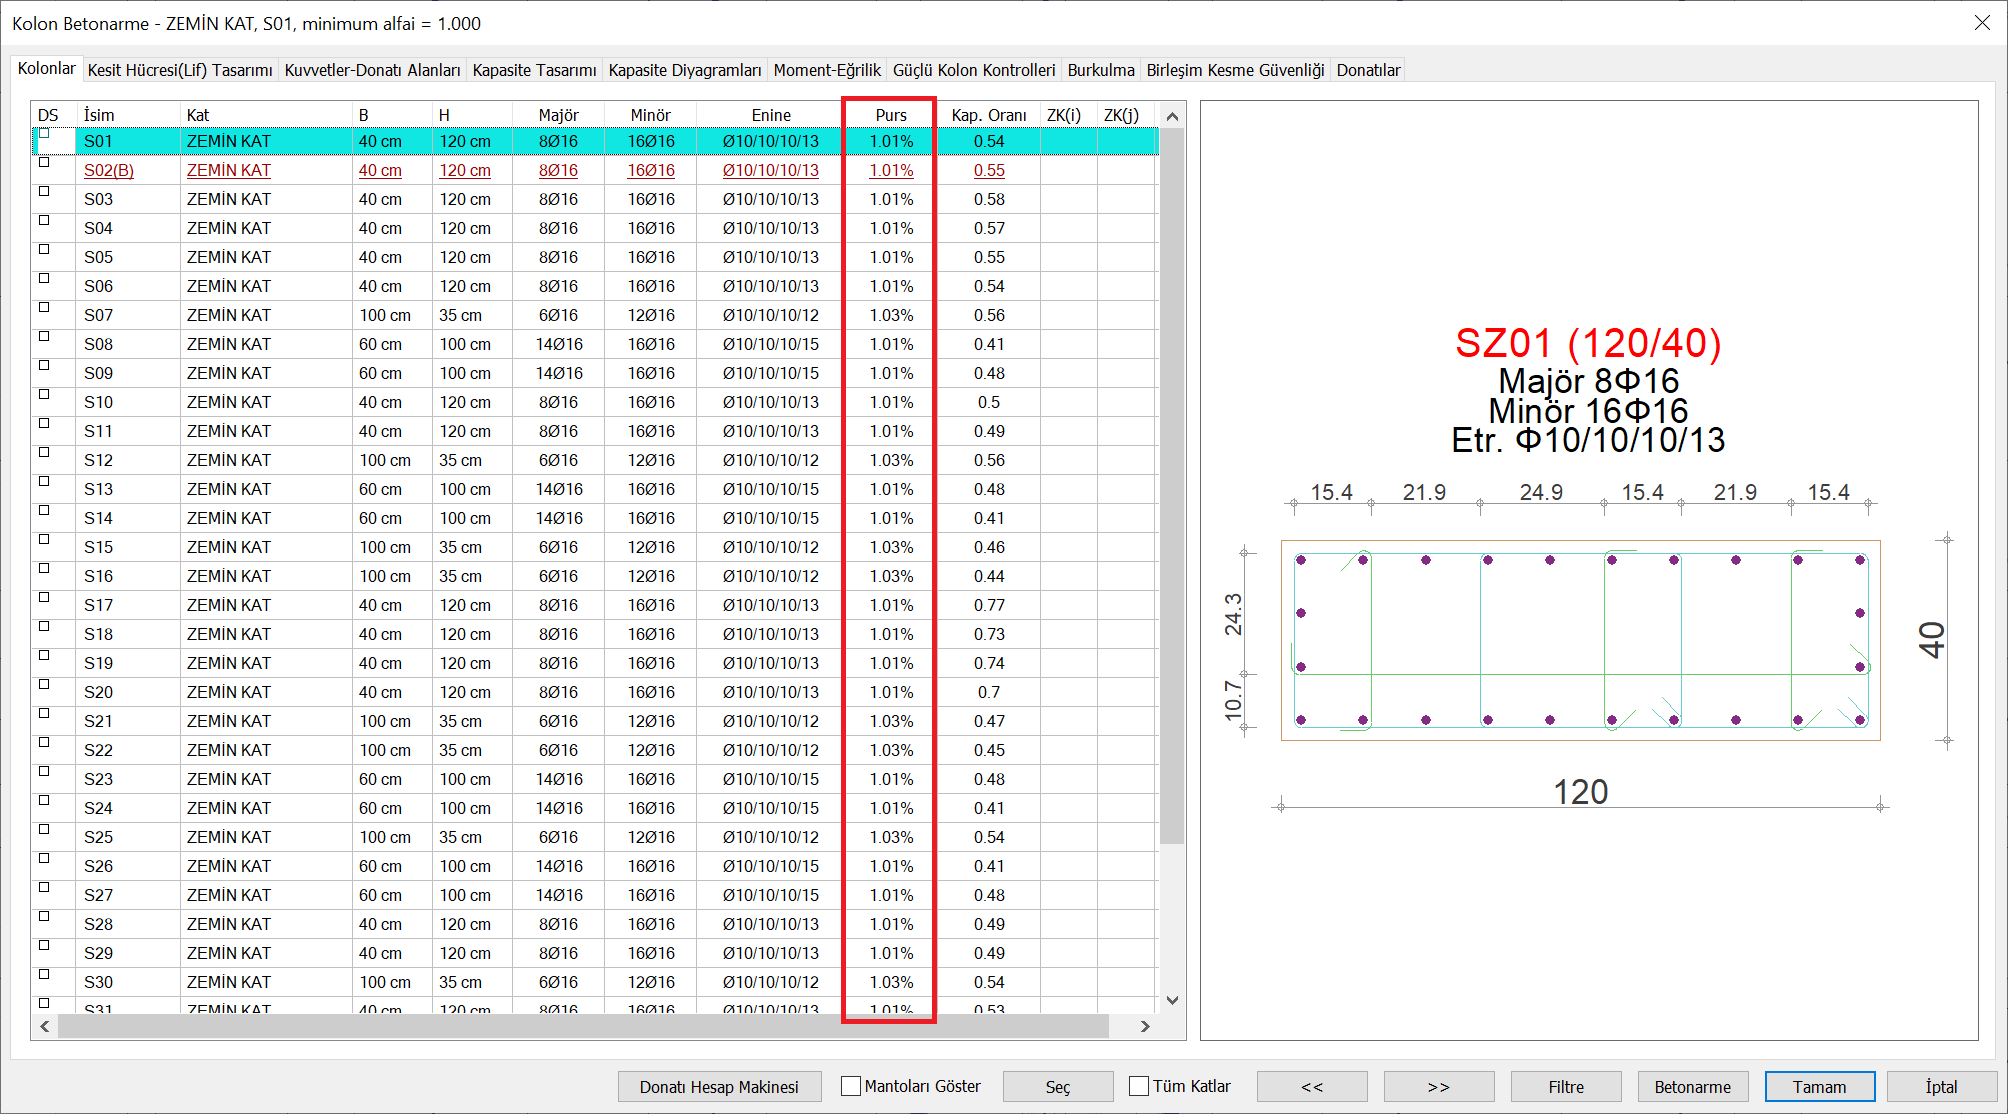Image resolution: width=2008 pixels, height=1114 pixels.
Task: Go to next column with >> button
Action: coord(1438,1087)
